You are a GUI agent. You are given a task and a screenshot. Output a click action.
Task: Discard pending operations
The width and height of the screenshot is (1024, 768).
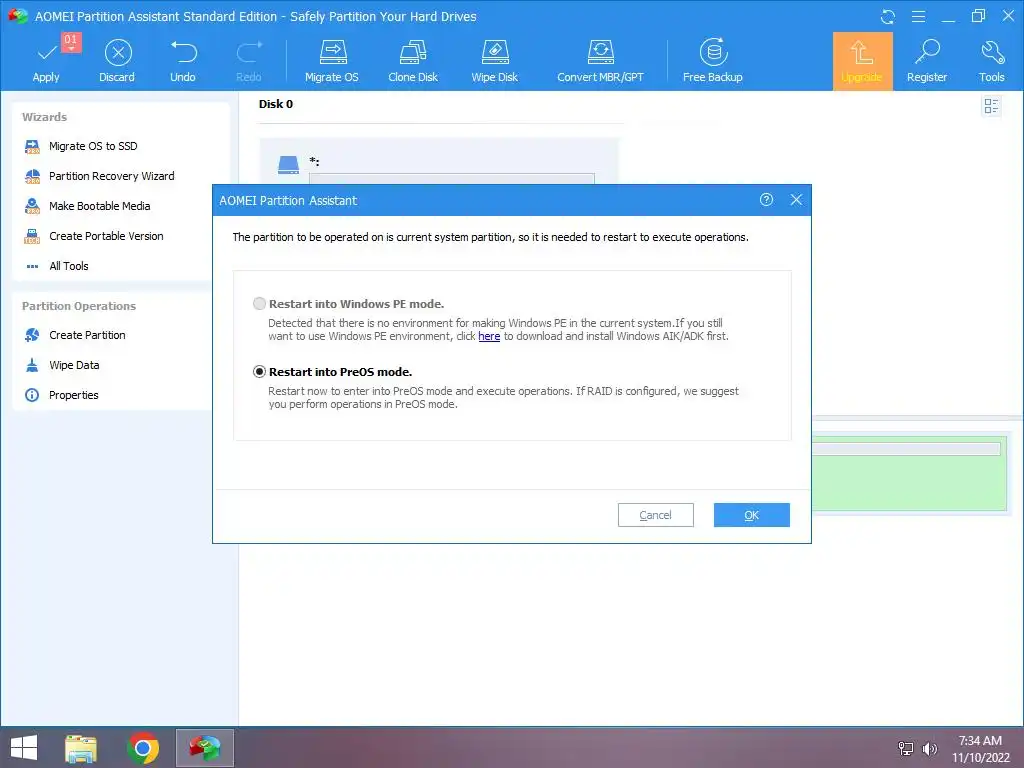click(118, 62)
